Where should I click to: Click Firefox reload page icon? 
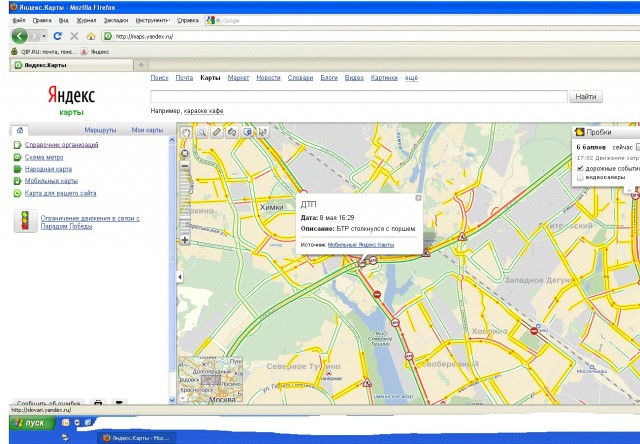[x=58, y=36]
